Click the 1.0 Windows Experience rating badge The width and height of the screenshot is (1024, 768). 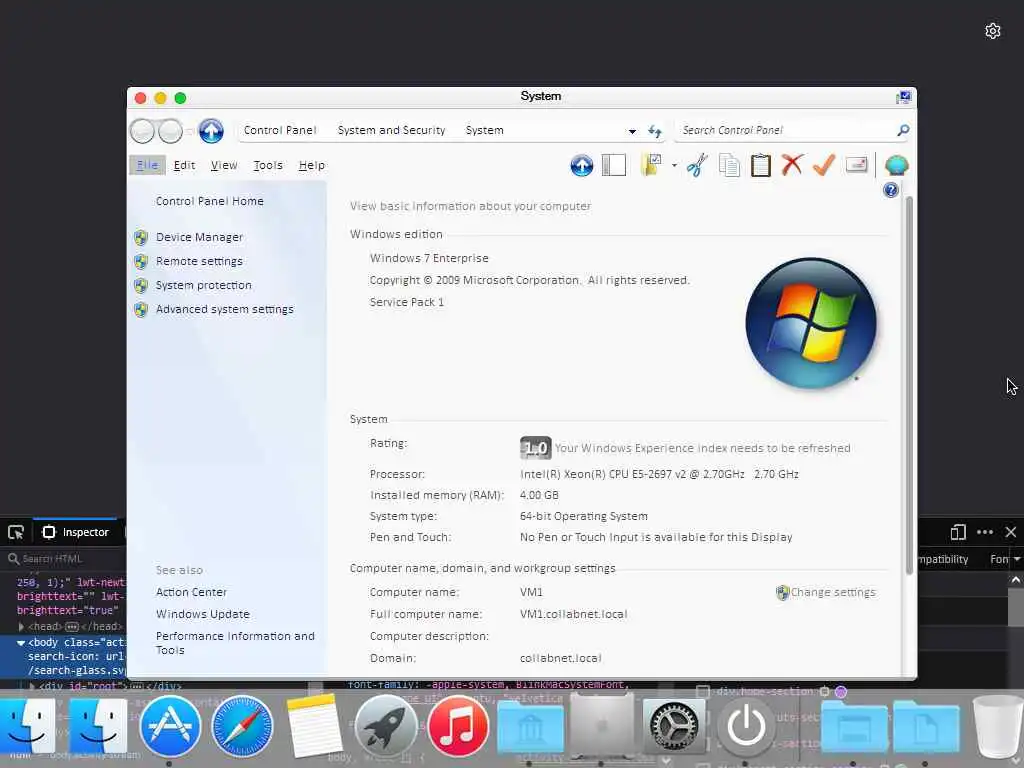coord(536,448)
